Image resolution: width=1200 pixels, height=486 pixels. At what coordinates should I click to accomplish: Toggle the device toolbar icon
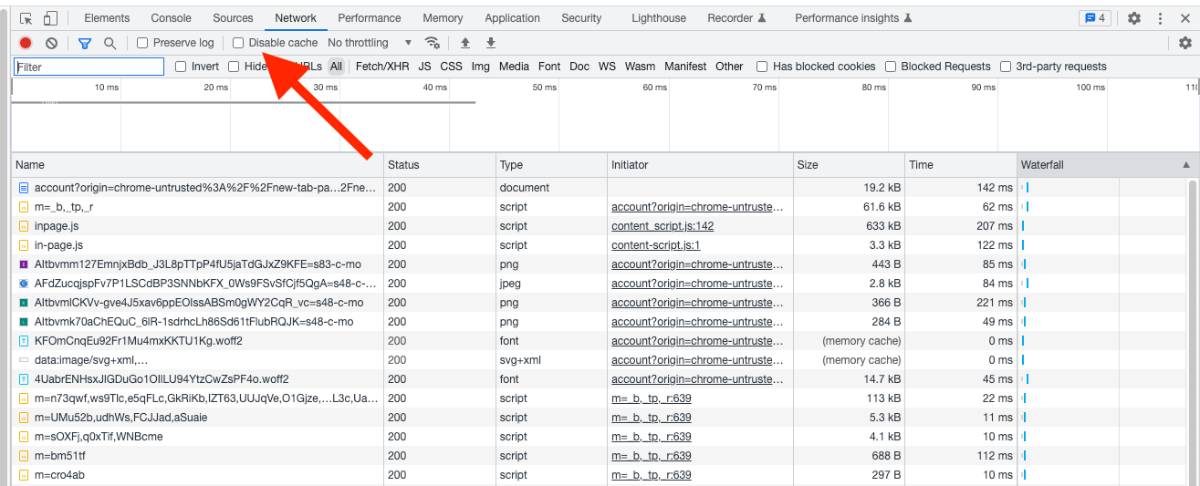click(x=49, y=18)
